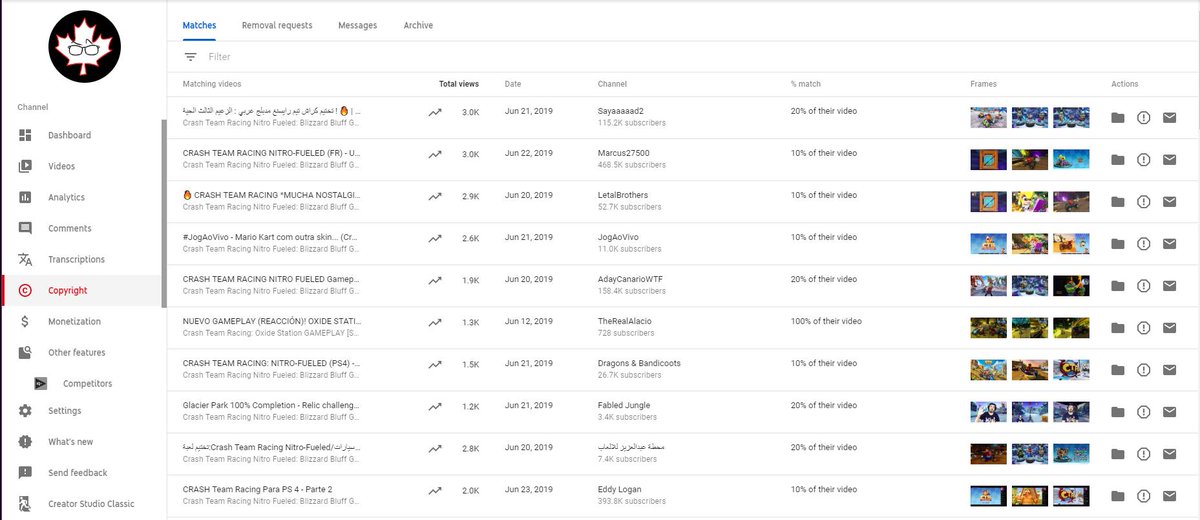Select the Matches tab

[x=199, y=25]
